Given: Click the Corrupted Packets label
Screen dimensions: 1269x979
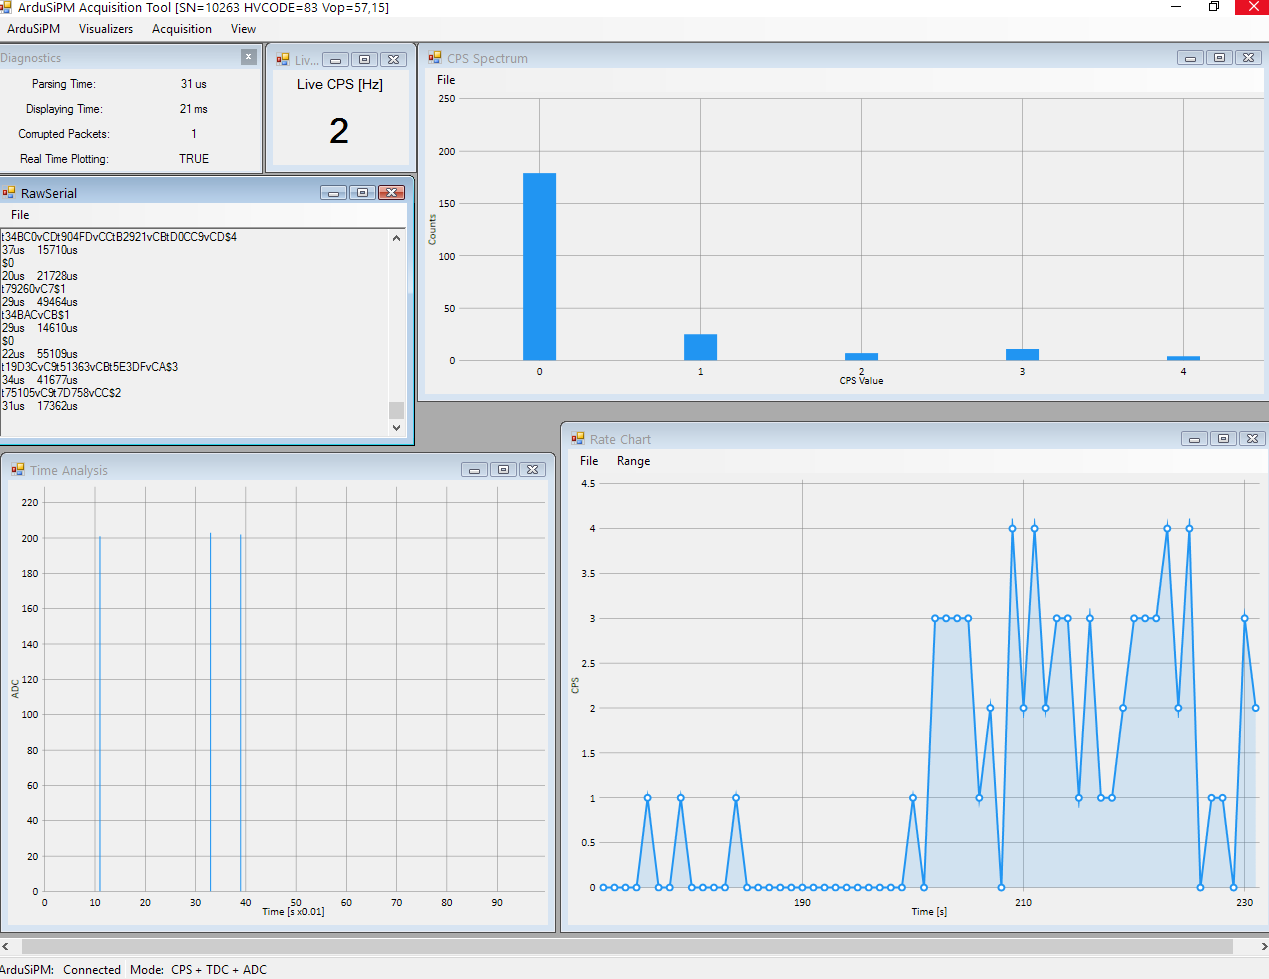Looking at the screenshot, I should (x=64, y=134).
